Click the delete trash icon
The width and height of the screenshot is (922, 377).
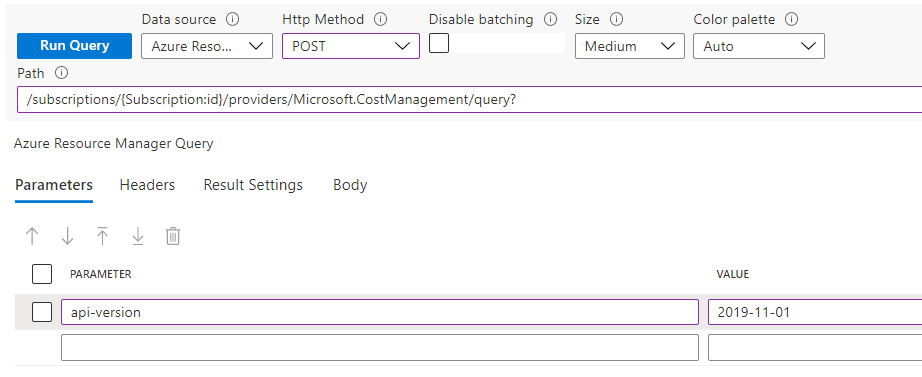[173, 236]
